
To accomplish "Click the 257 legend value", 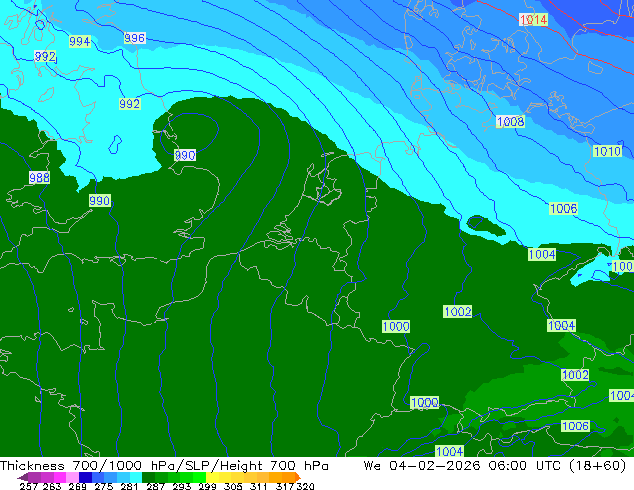I will point(29,486).
